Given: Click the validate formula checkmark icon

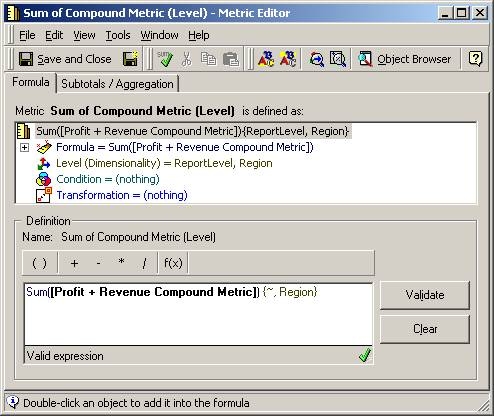Looking at the screenshot, I should point(165,59).
